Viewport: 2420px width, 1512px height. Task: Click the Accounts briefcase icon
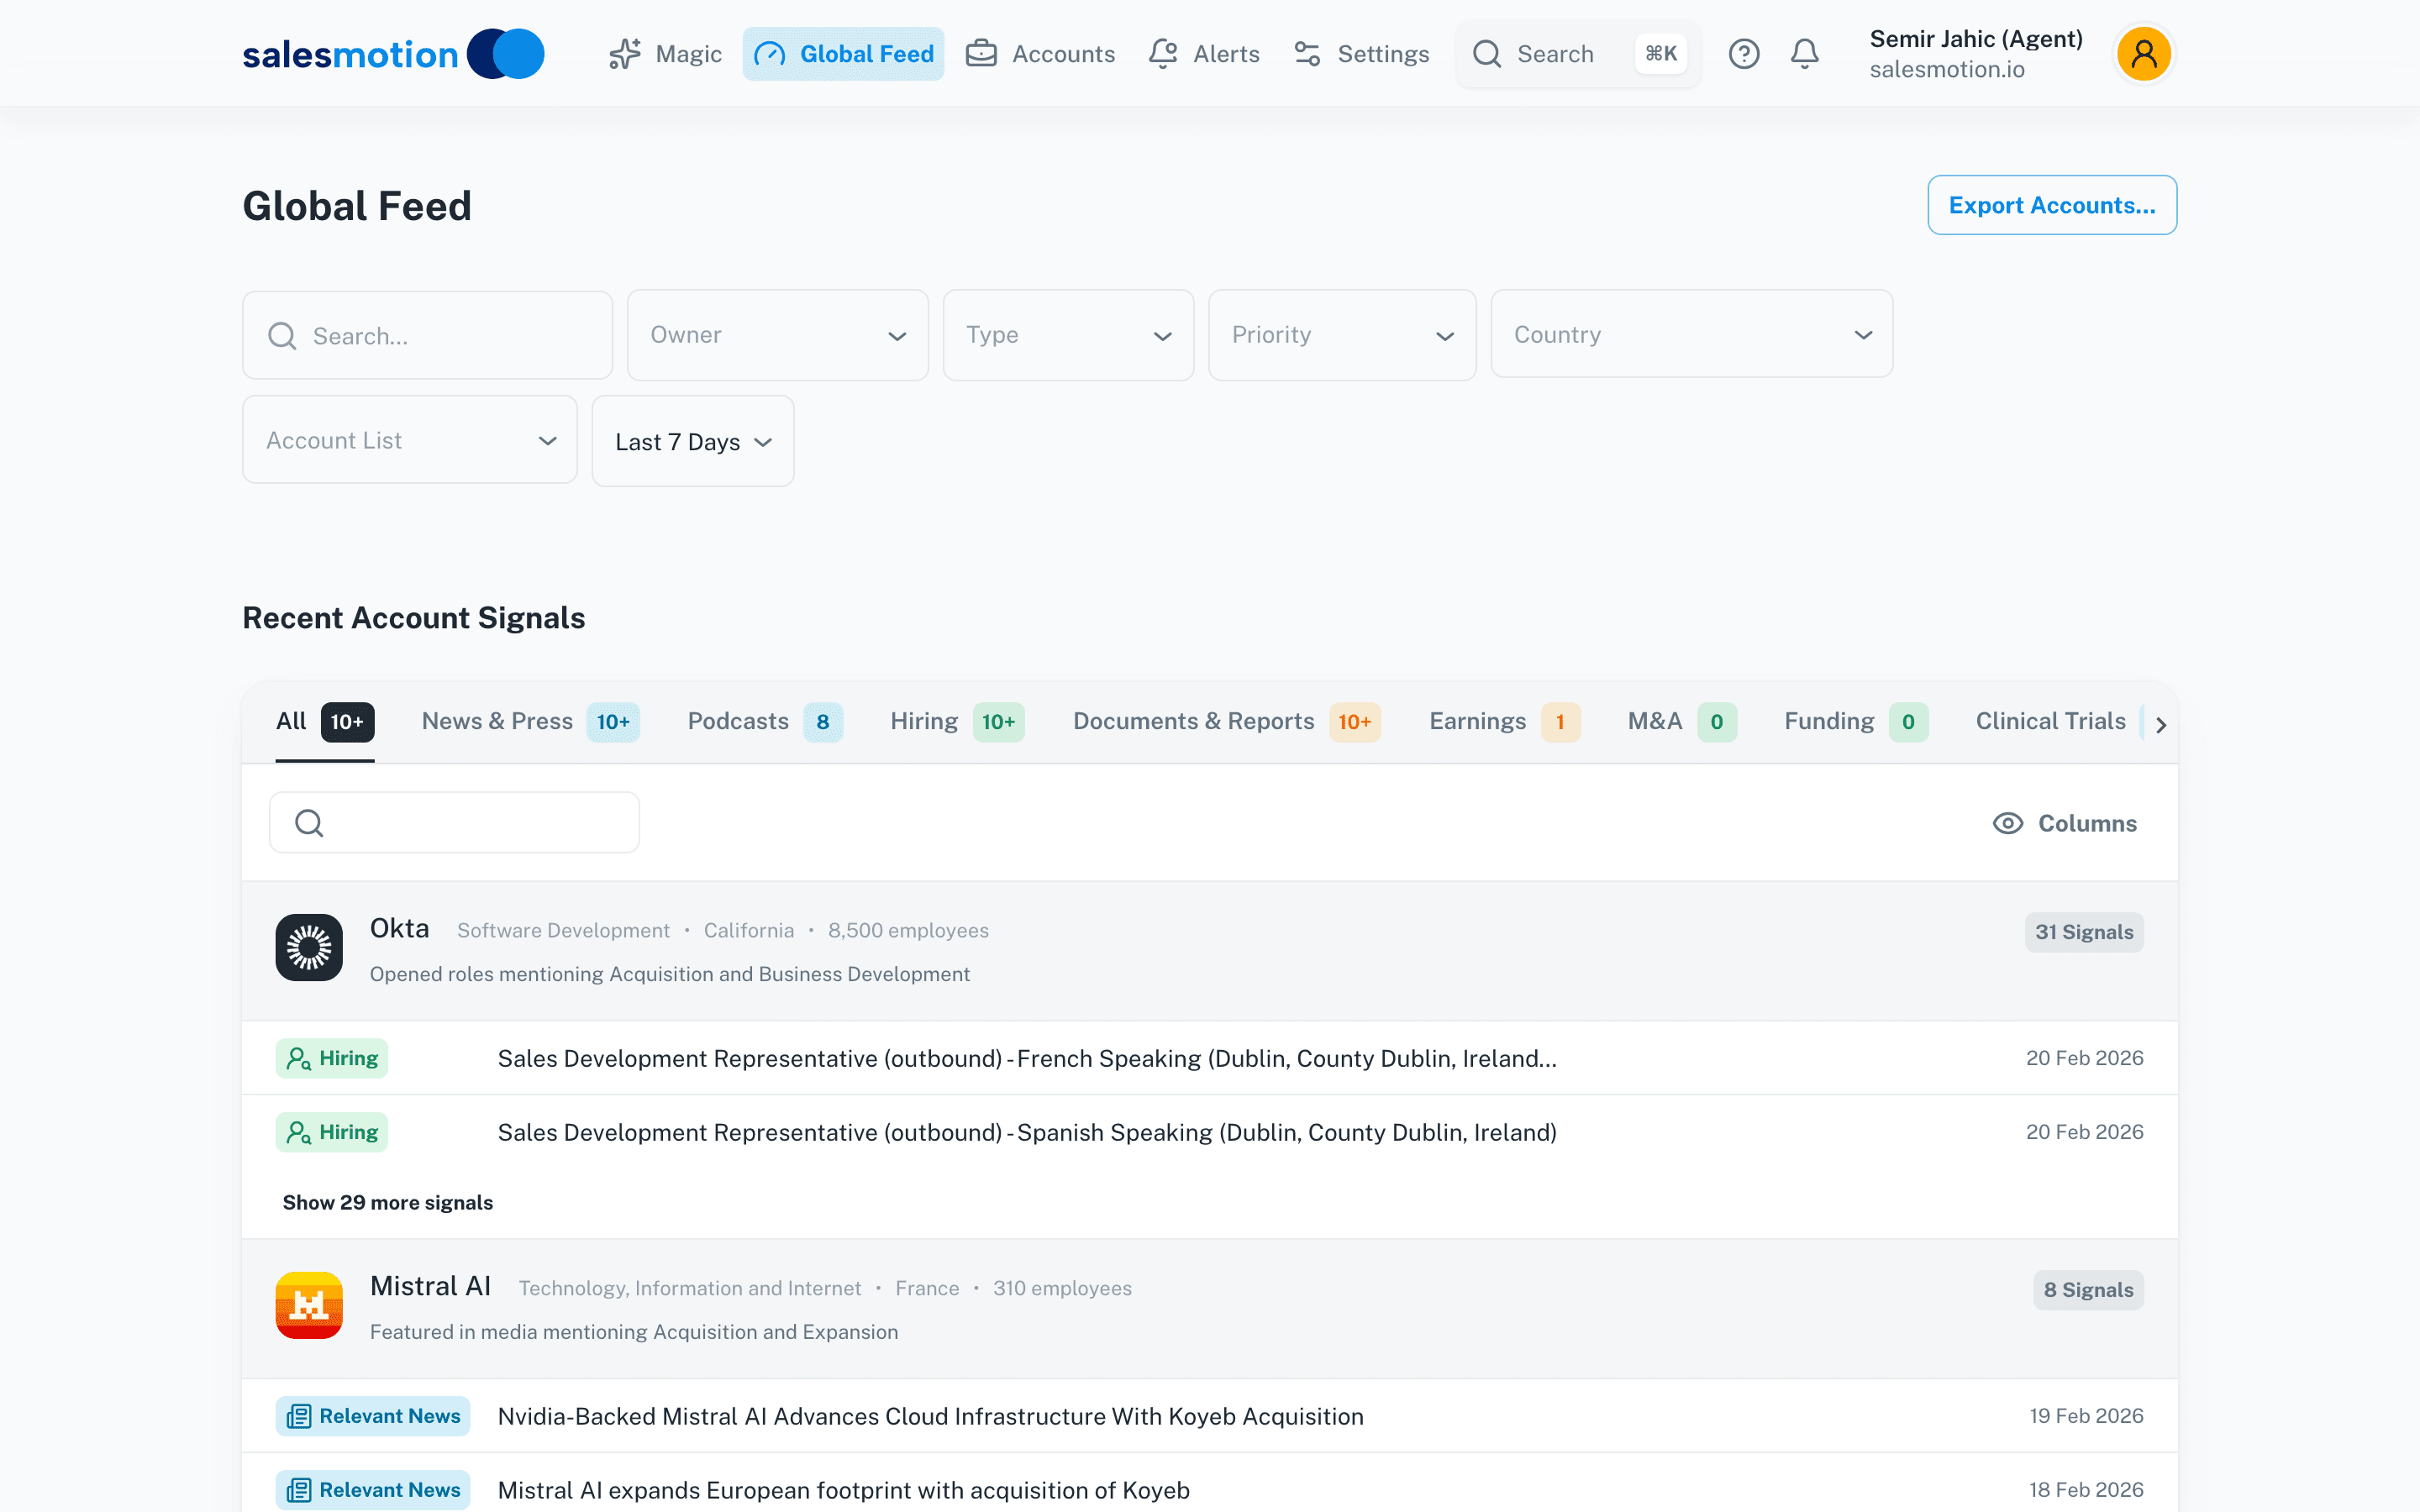[x=981, y=54]
